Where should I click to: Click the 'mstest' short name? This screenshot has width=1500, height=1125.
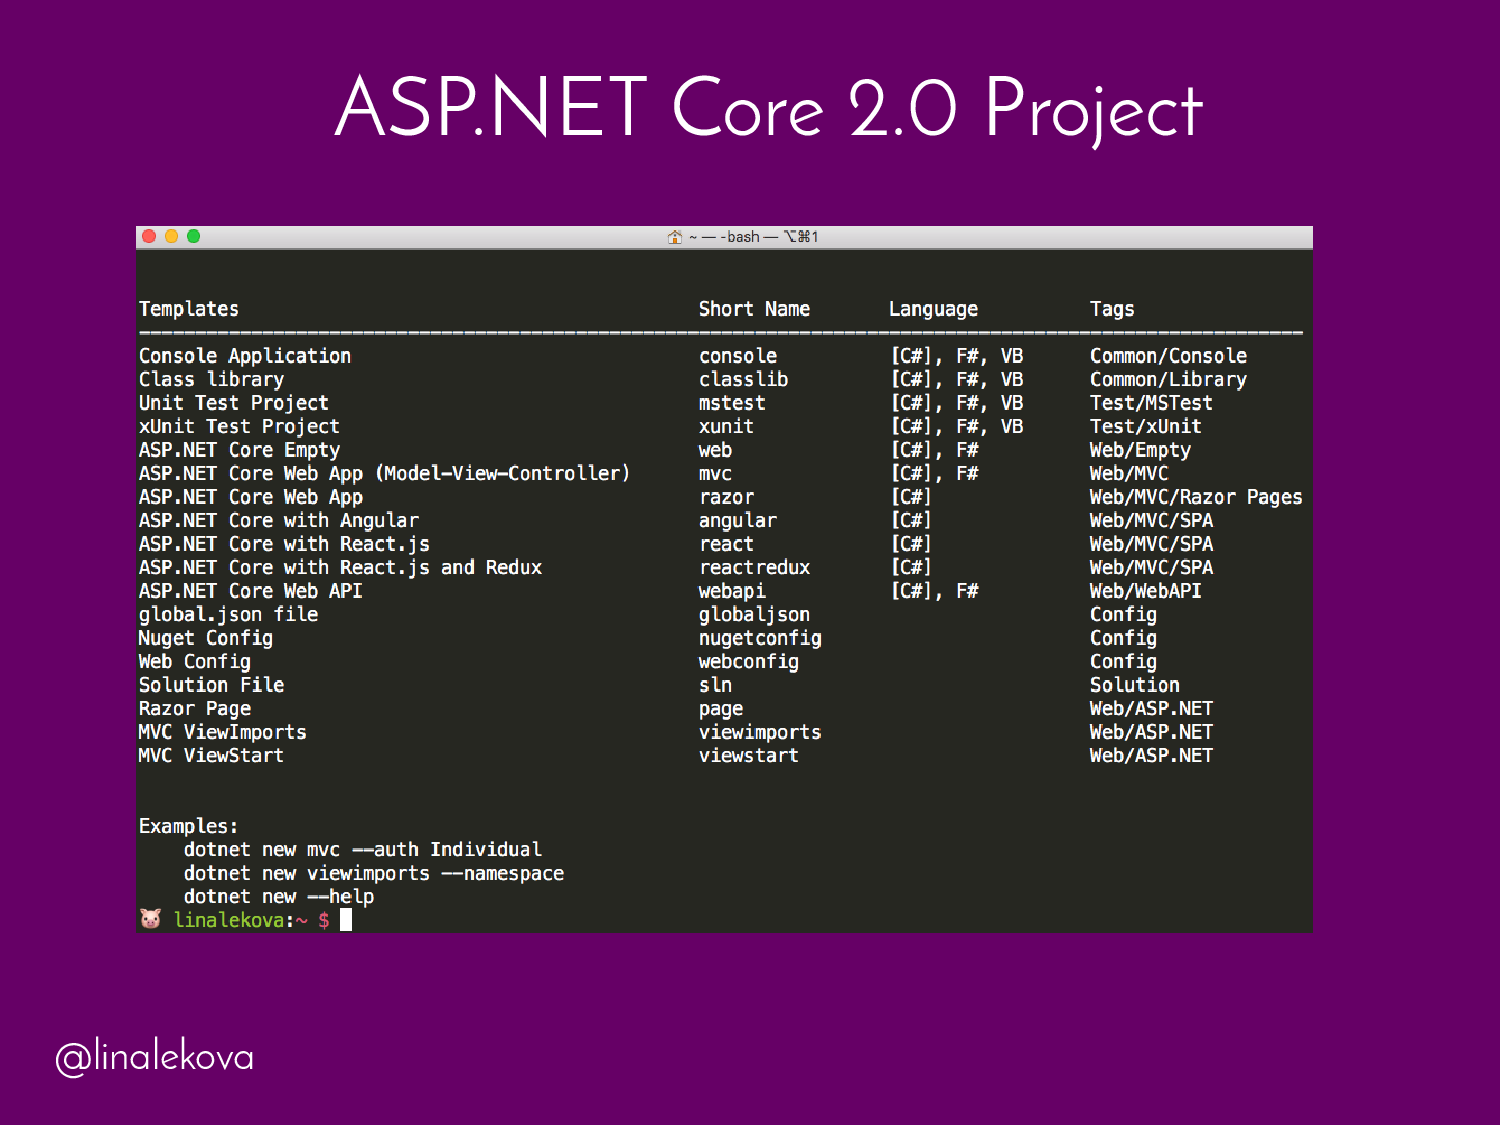coord(732,403)
